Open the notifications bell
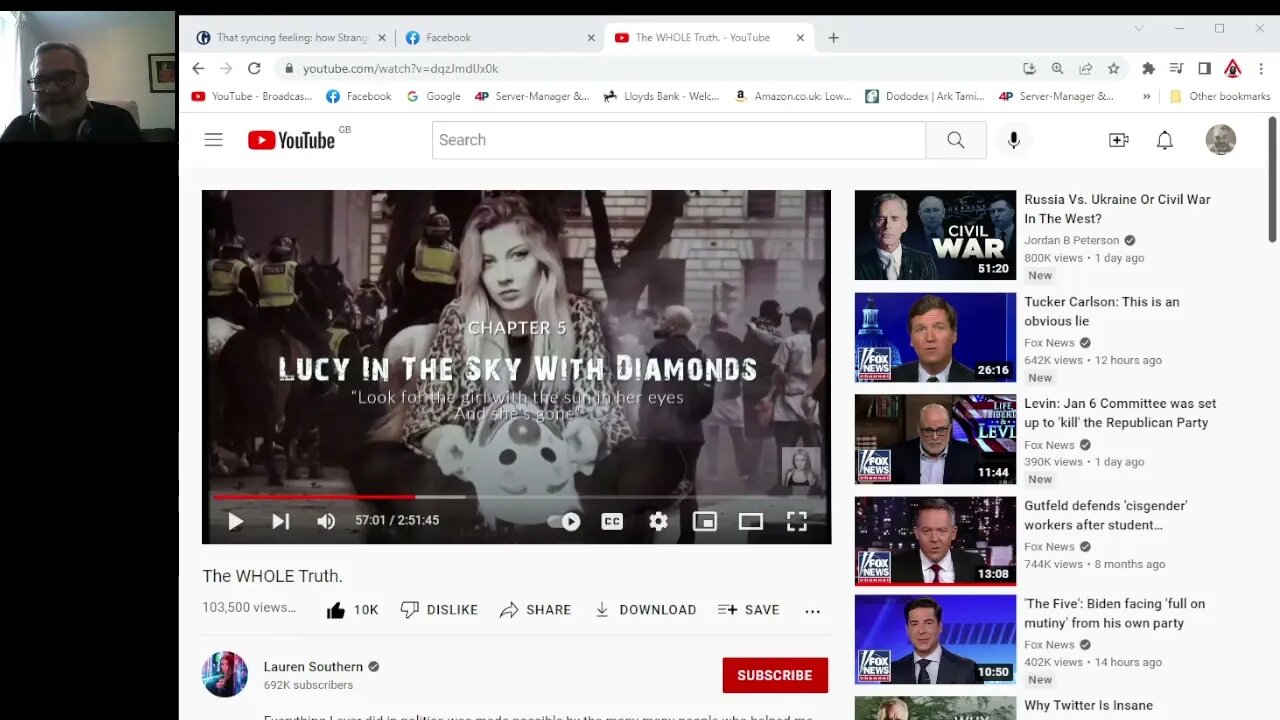Image resolution: width=1280 pixels, height=720 pixels. (x=1164, y=140)
